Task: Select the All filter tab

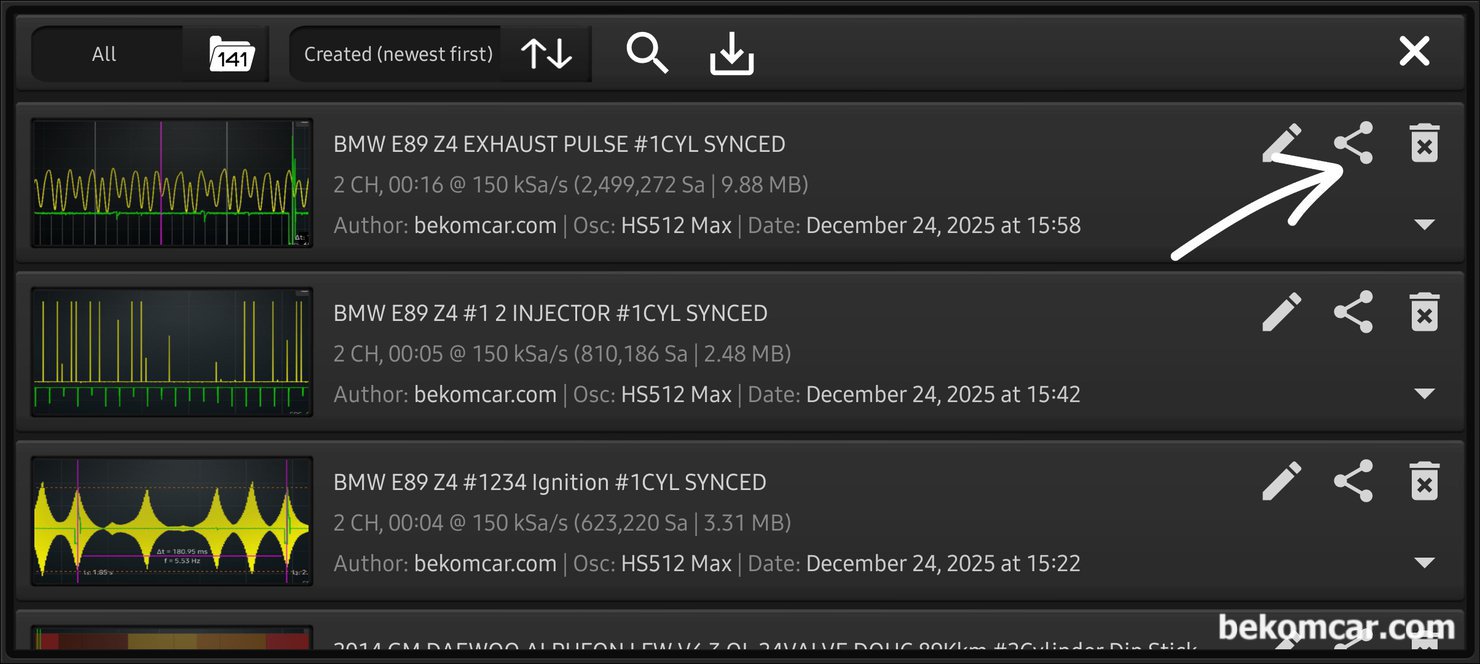Action: 105,54
